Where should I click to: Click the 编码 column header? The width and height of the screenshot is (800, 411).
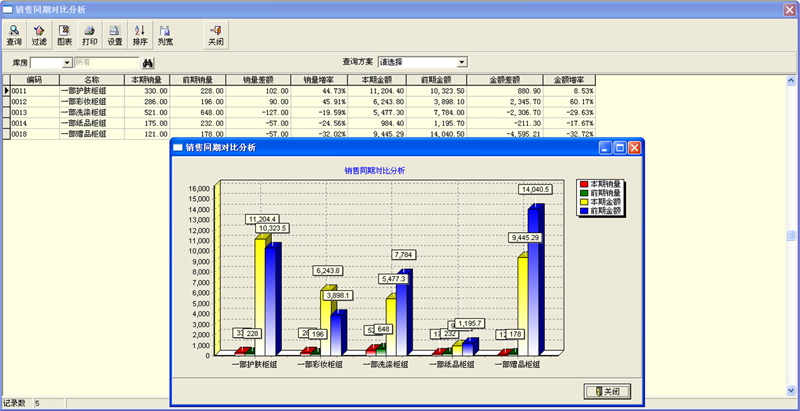pyautogui.click(x=35, y=80)
